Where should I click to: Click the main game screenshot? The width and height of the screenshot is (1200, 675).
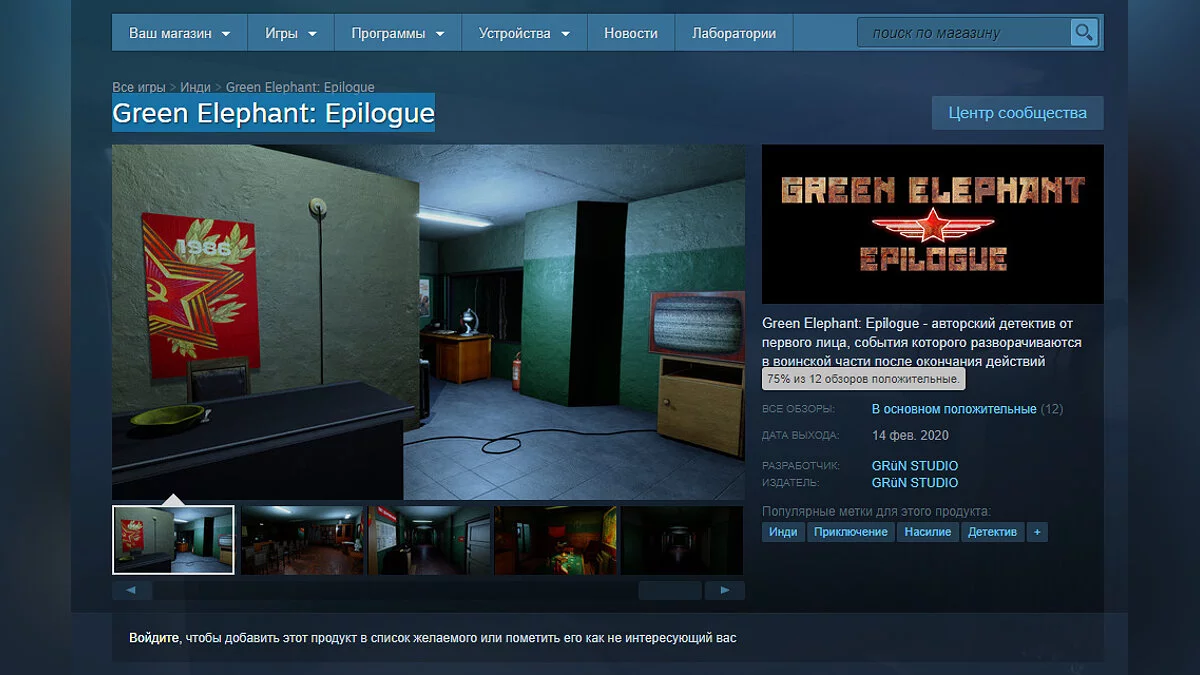pos(429,322)
